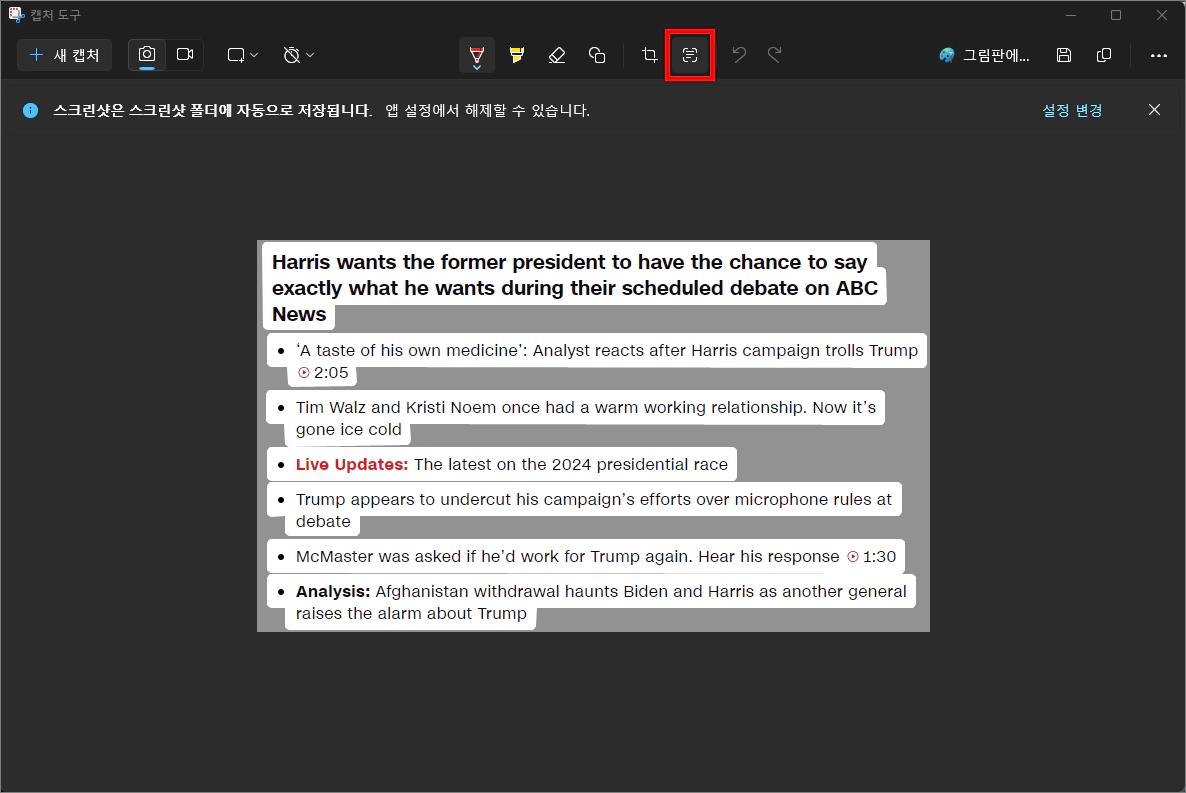The height and width of the screenshot is (793, 1186).
Task: Switch to photo snip mode camera icon
Action: (x=147, y=55)
